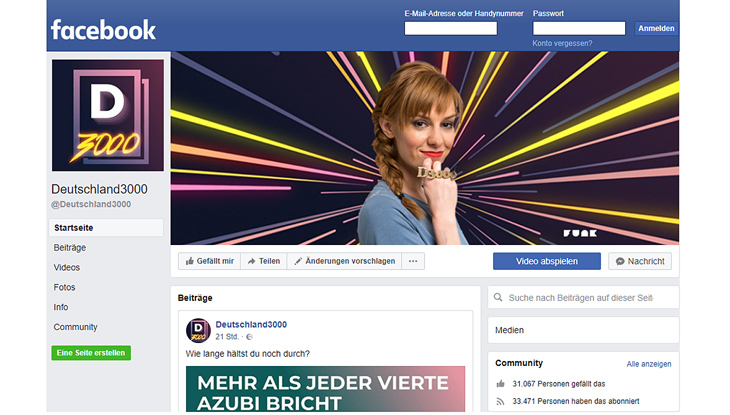
Task: Open the MEHR ALS JEDER VIERTE post image
Action: tap(325, 388)
